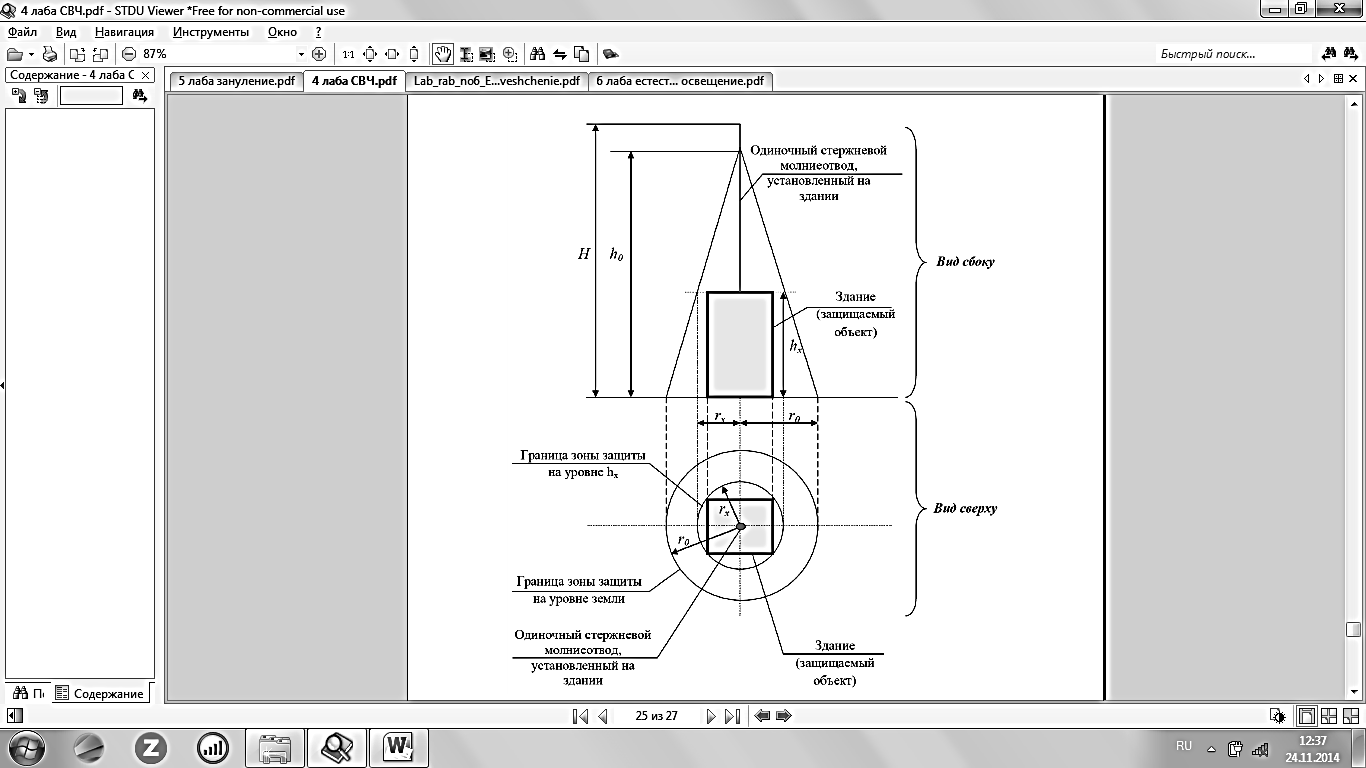The image size is (1366, 768).
Task: Click the rotate page left icon
Action: pos(78,54)
